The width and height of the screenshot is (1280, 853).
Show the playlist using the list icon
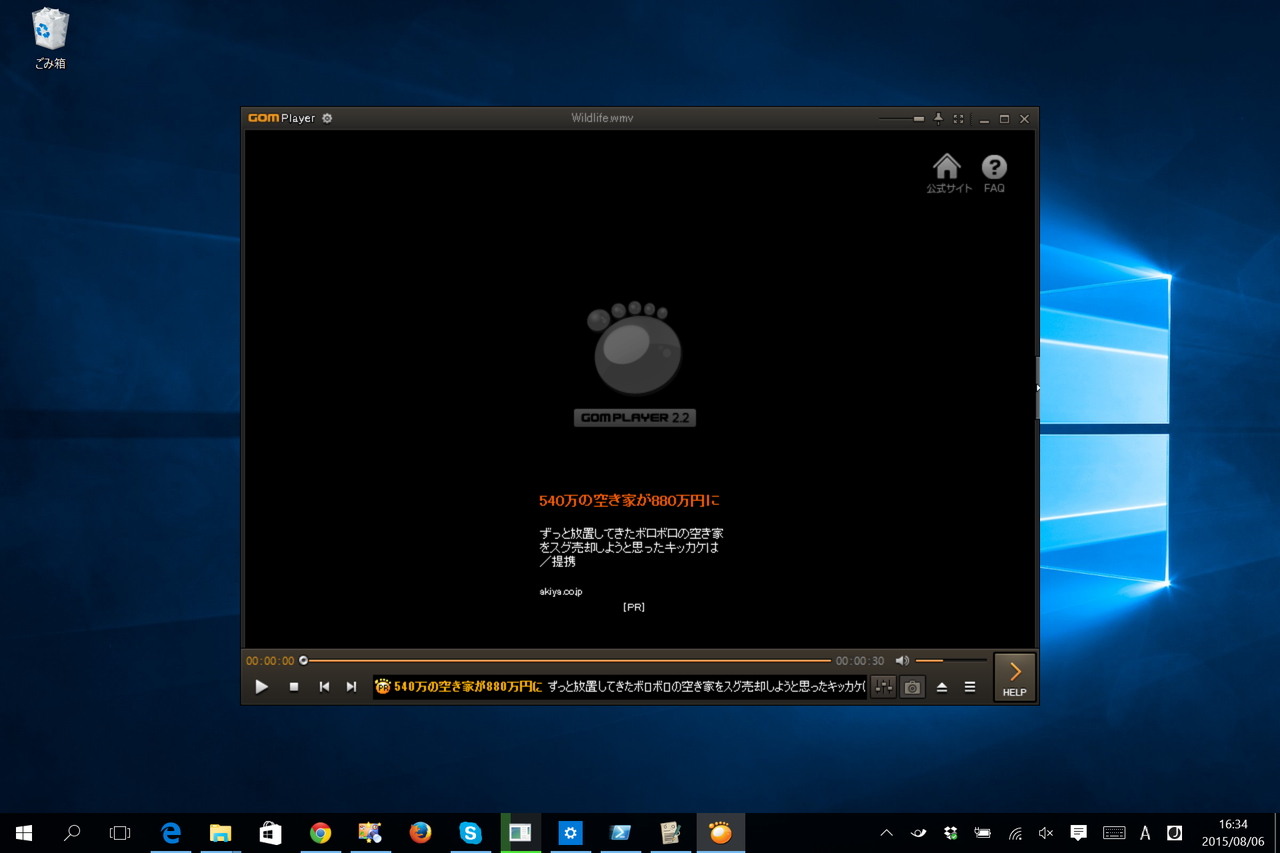click(970, 687)
